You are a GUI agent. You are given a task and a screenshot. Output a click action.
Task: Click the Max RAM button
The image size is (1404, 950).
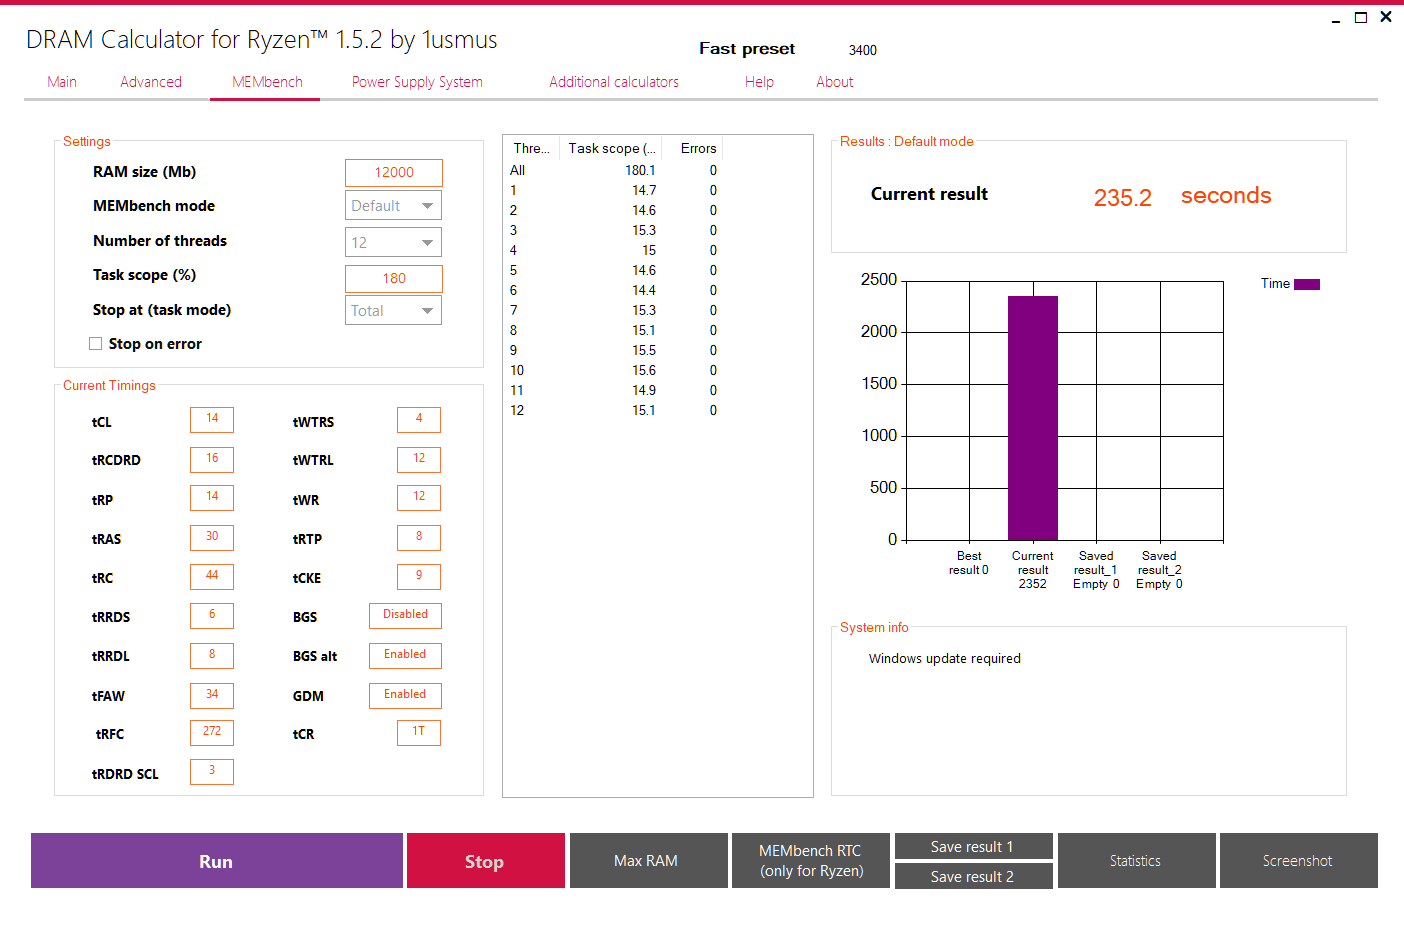click(x=649, y=861)
